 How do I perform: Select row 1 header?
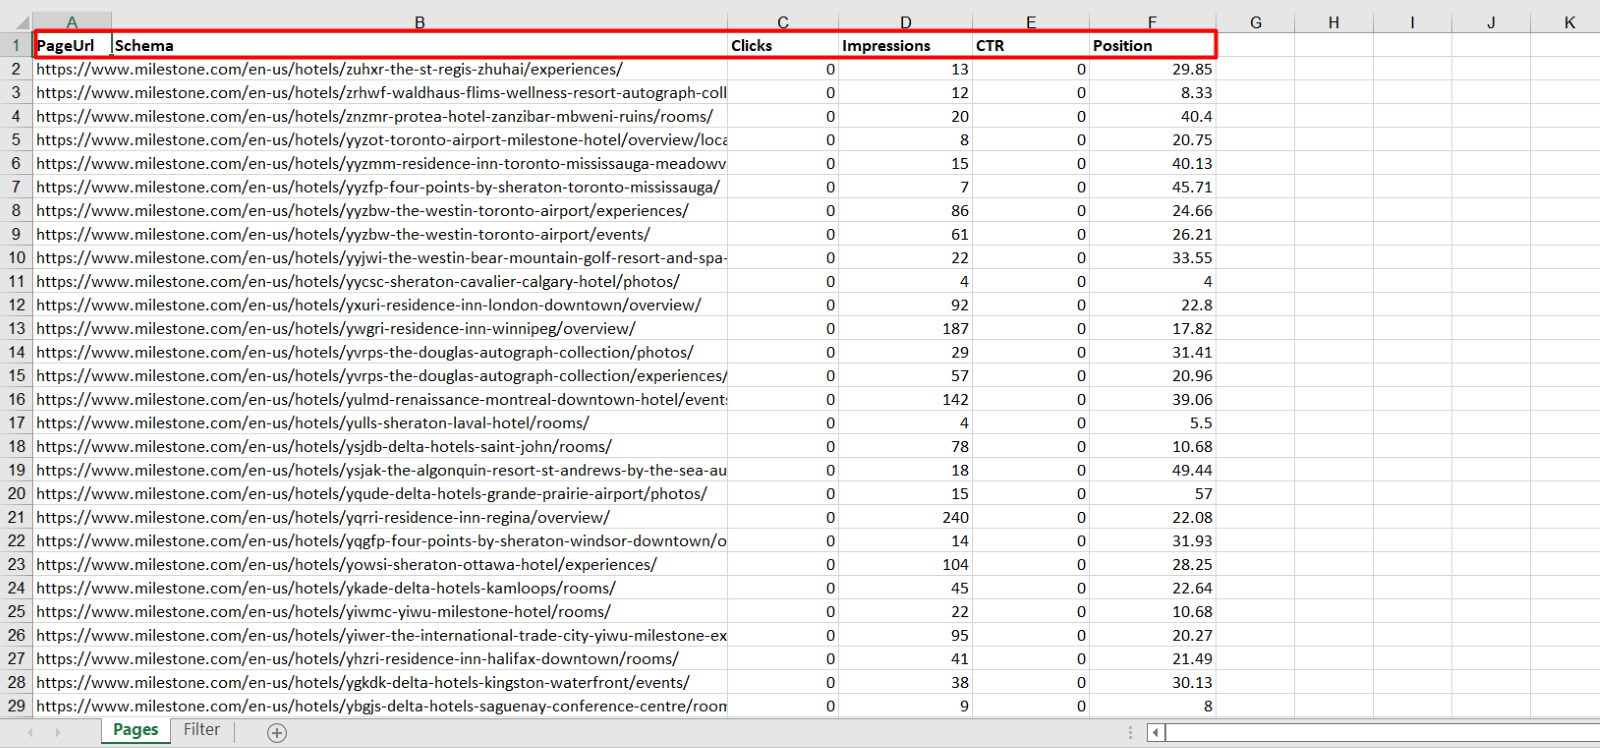click(x=16, y=45)
